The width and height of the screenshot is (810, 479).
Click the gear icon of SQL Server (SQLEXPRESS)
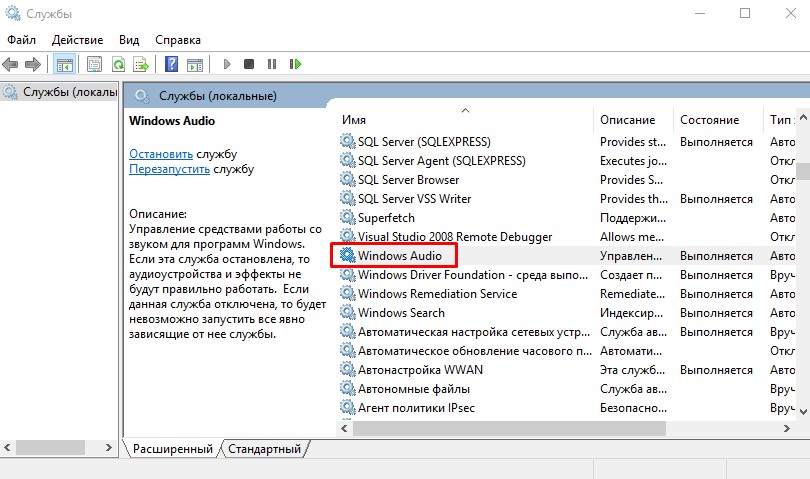(x=348, y=141)
